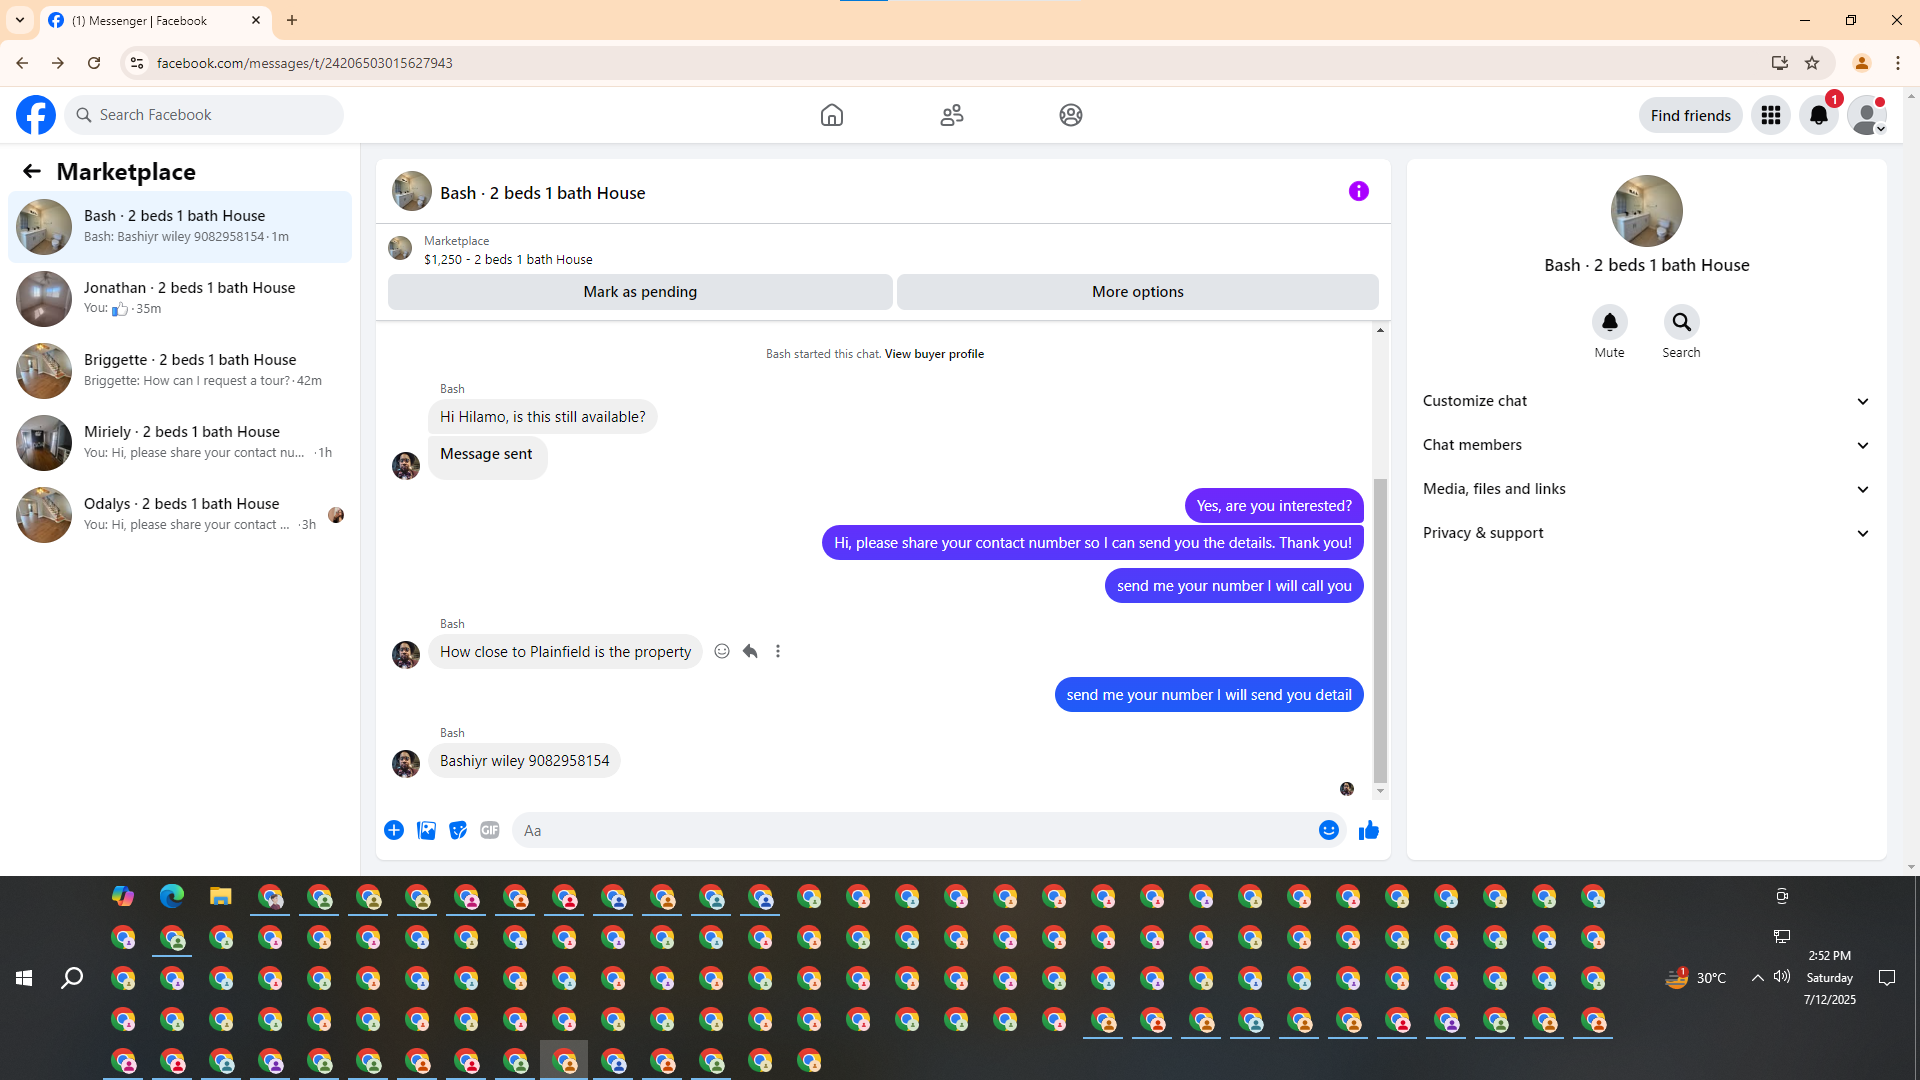This screenshot has height=1080, width=1920.
Task: Click the Mark as pending button
Action: pyautogui.click(x=640, y=292)
